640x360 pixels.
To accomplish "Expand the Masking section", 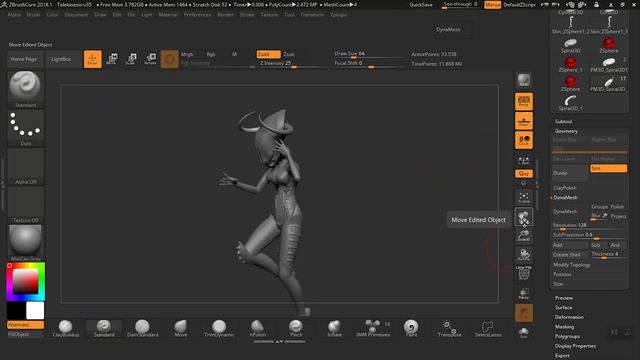I will pos(564,327).
